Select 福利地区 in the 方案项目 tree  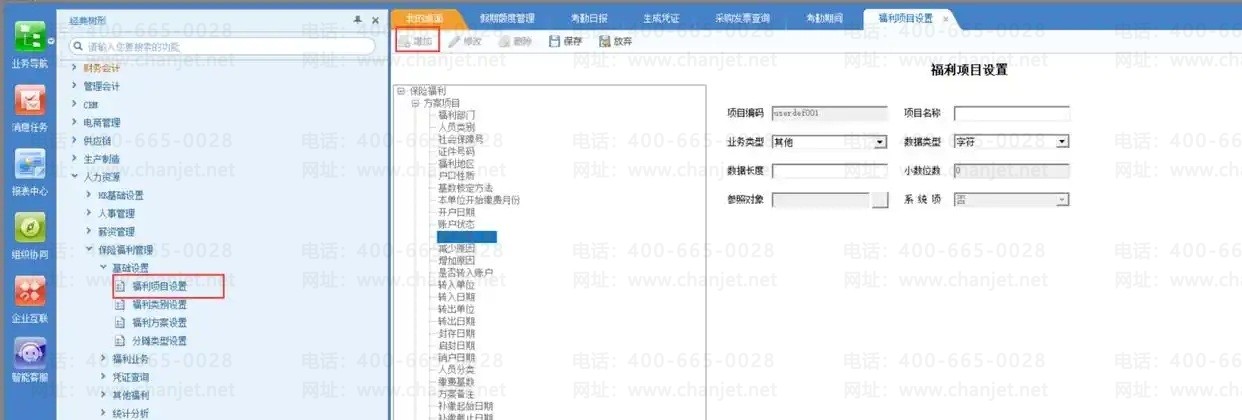pos(456,163)
